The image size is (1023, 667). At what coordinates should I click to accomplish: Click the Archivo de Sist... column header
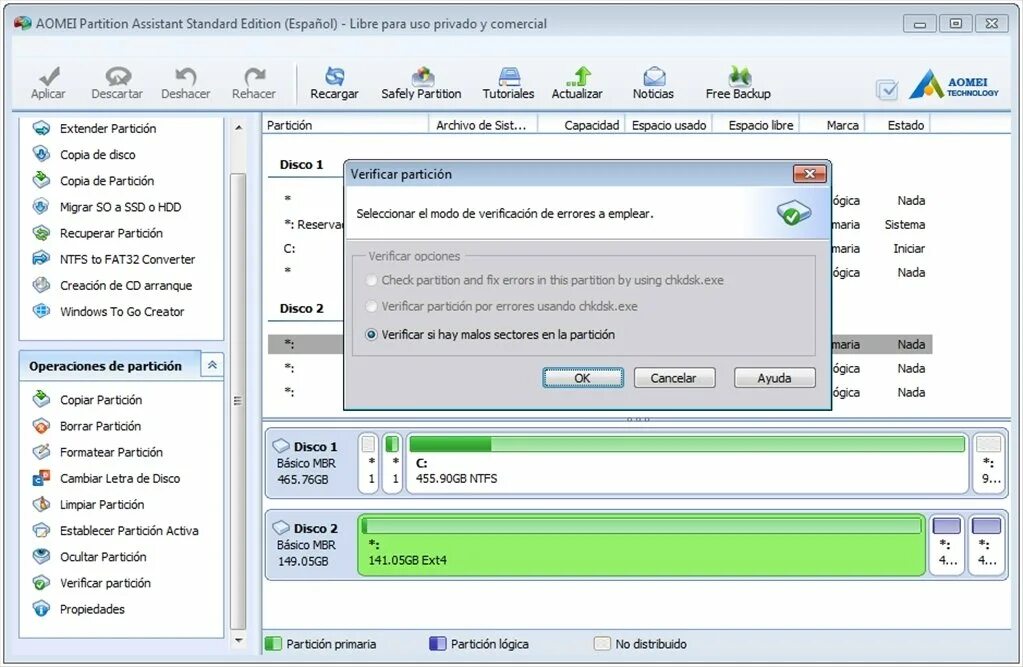(x=483, y=125)
